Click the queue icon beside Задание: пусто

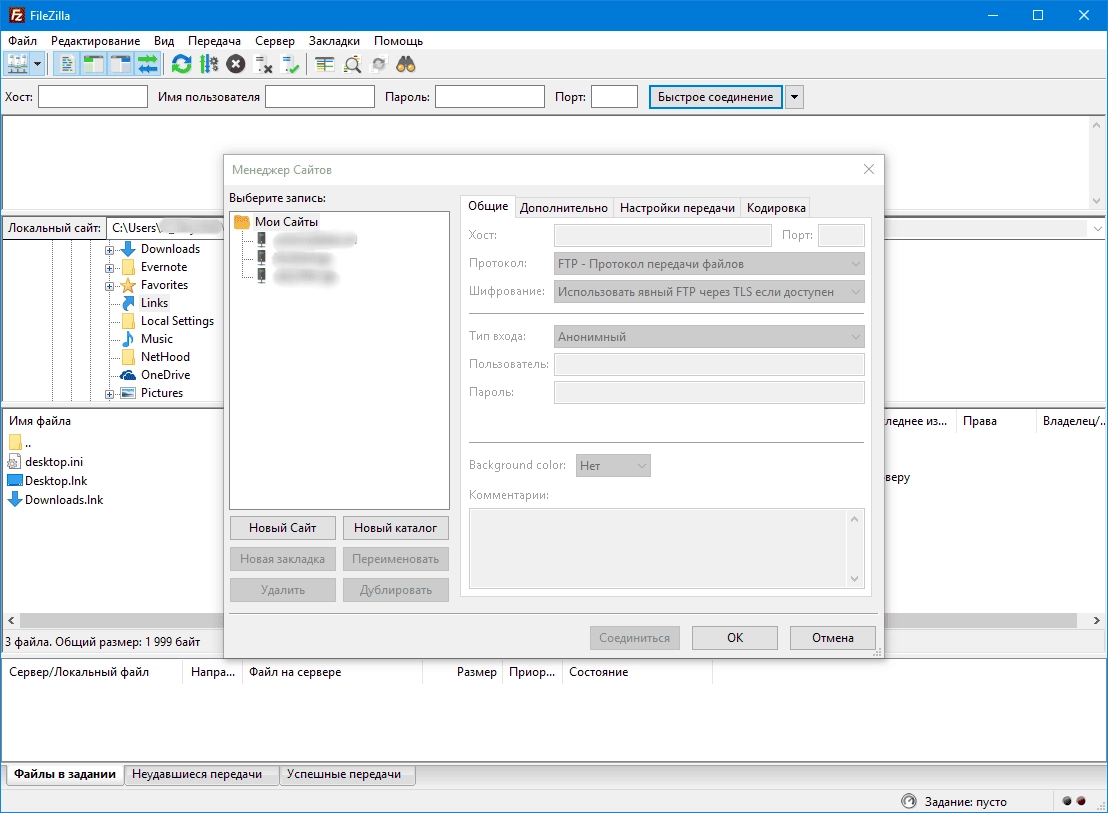point(909,802)
